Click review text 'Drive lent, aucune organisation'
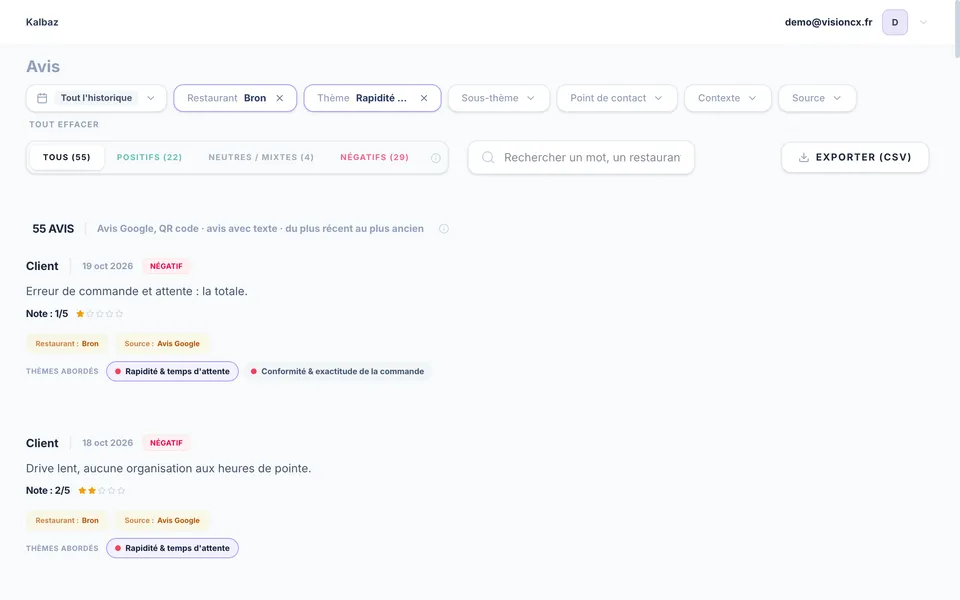Image resolution: width=960 pixels, height=600 pixels. pyautogui.click(x=168, y=468)
